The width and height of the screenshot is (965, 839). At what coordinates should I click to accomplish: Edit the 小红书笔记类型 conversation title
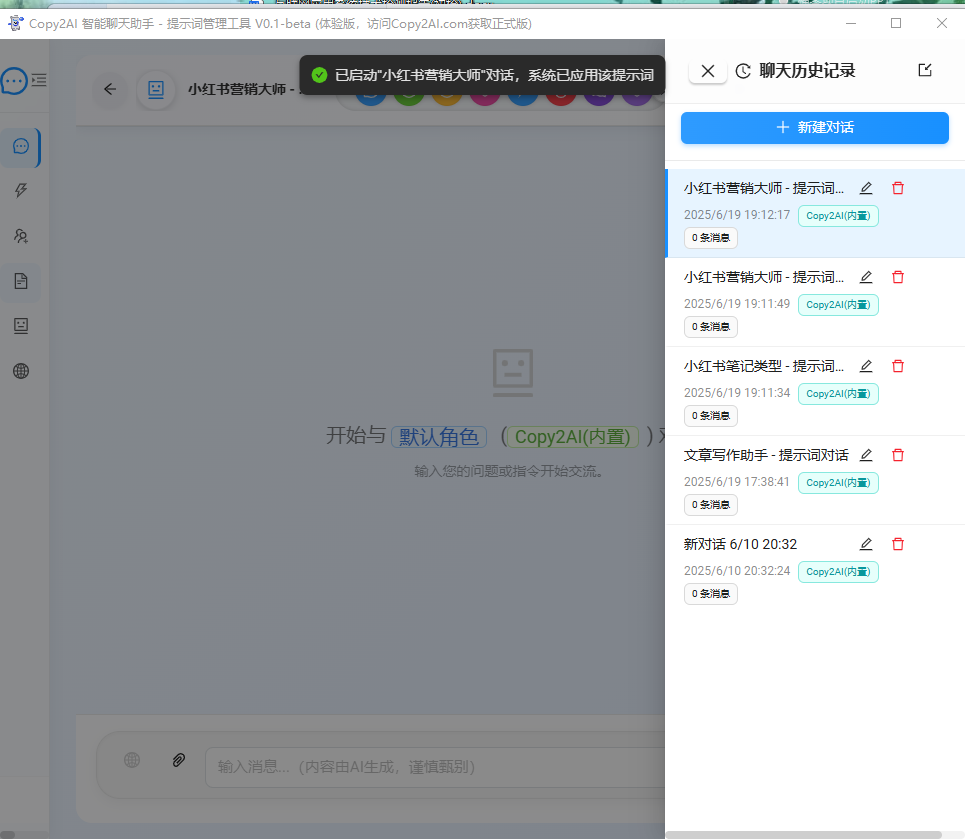click(x=866, y=366)
